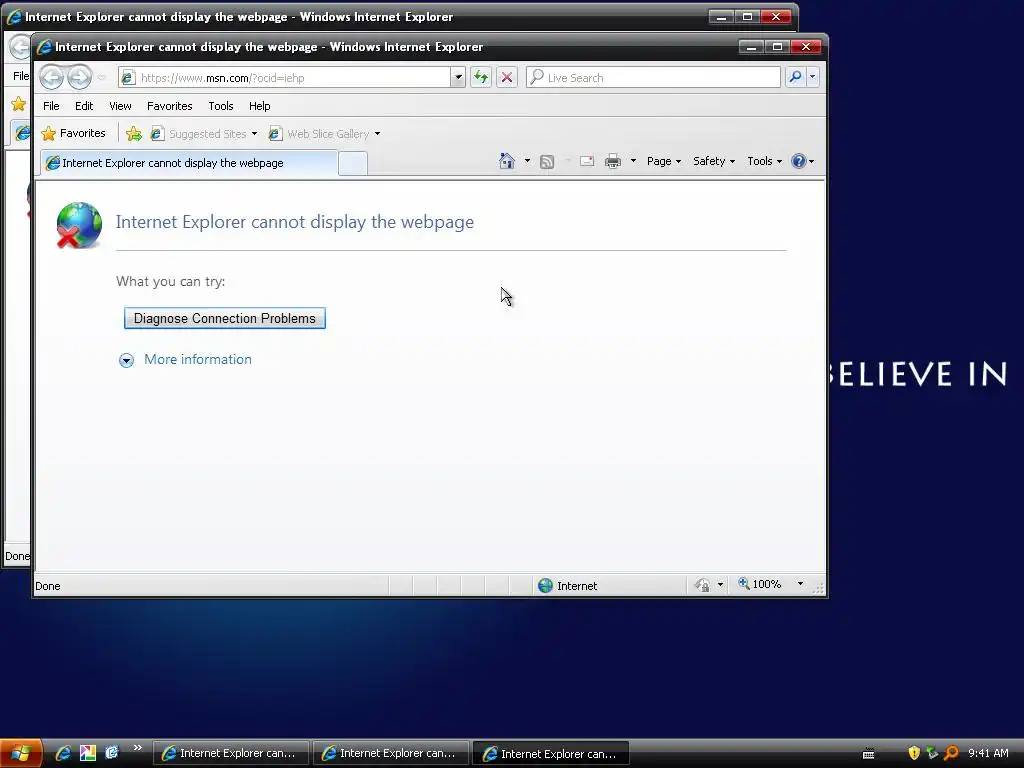Open the zoom level dropdown arrow
The width and height of the screenshot is (1024, 768).
pos(800,584)
